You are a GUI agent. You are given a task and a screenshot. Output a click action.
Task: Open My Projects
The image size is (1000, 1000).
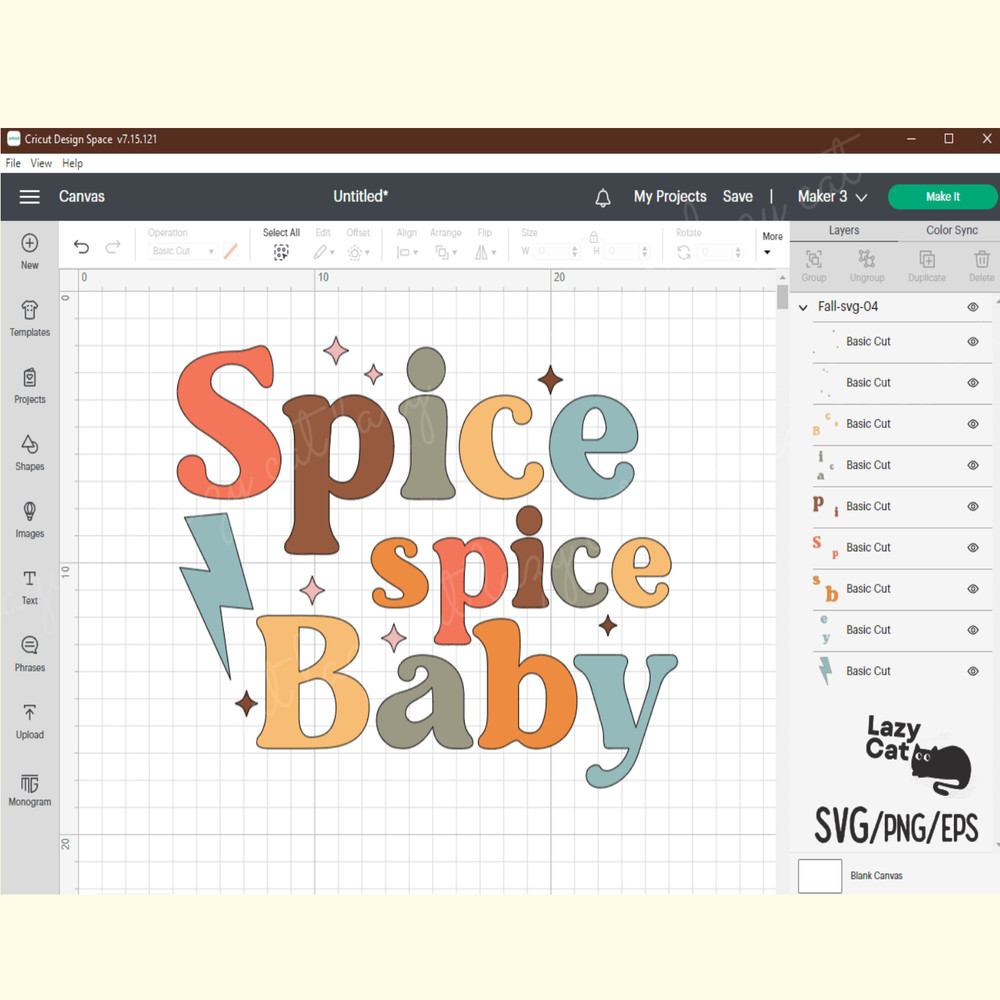[x=670, y=197]
